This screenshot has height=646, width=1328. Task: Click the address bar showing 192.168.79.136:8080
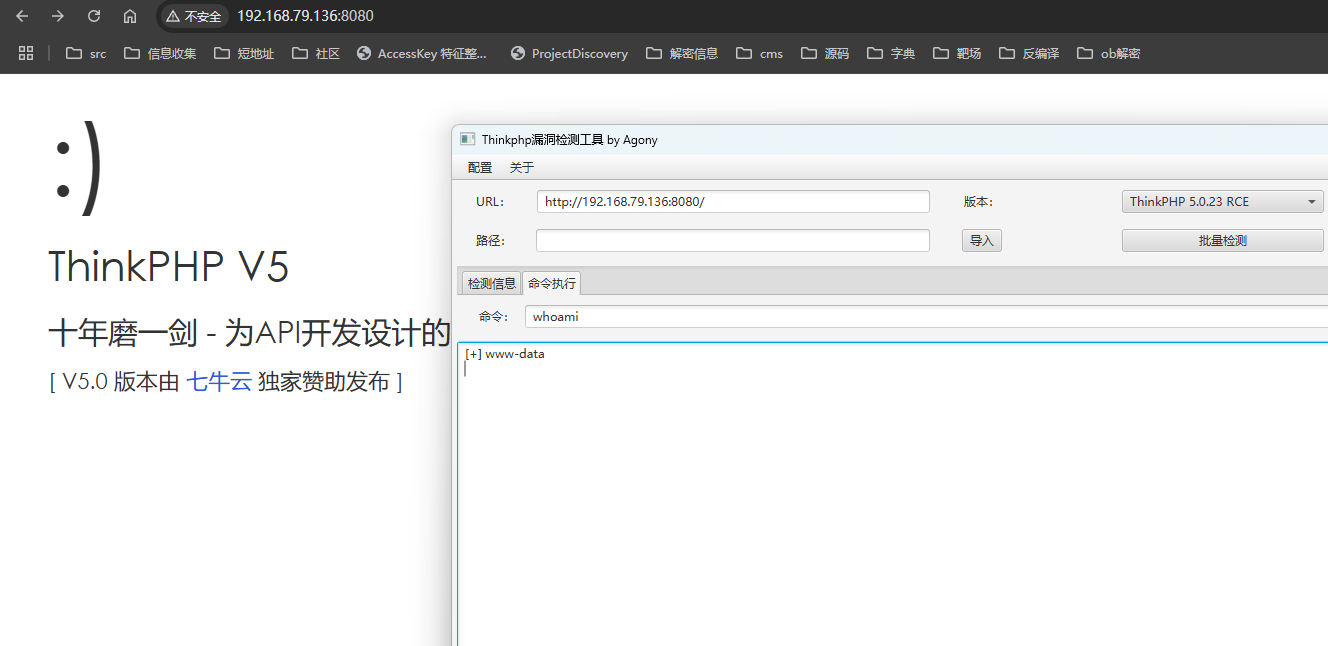click(x=305, y=16)
